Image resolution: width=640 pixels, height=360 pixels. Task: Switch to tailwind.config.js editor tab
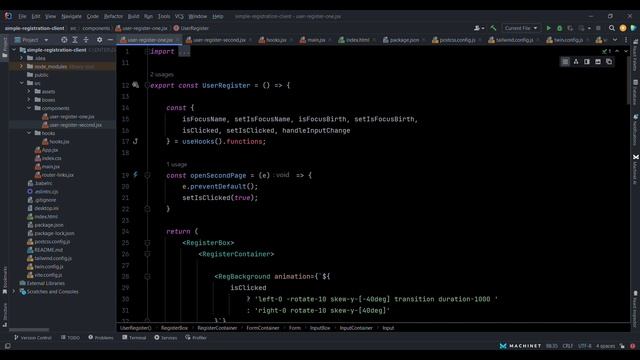click(513, 40)
